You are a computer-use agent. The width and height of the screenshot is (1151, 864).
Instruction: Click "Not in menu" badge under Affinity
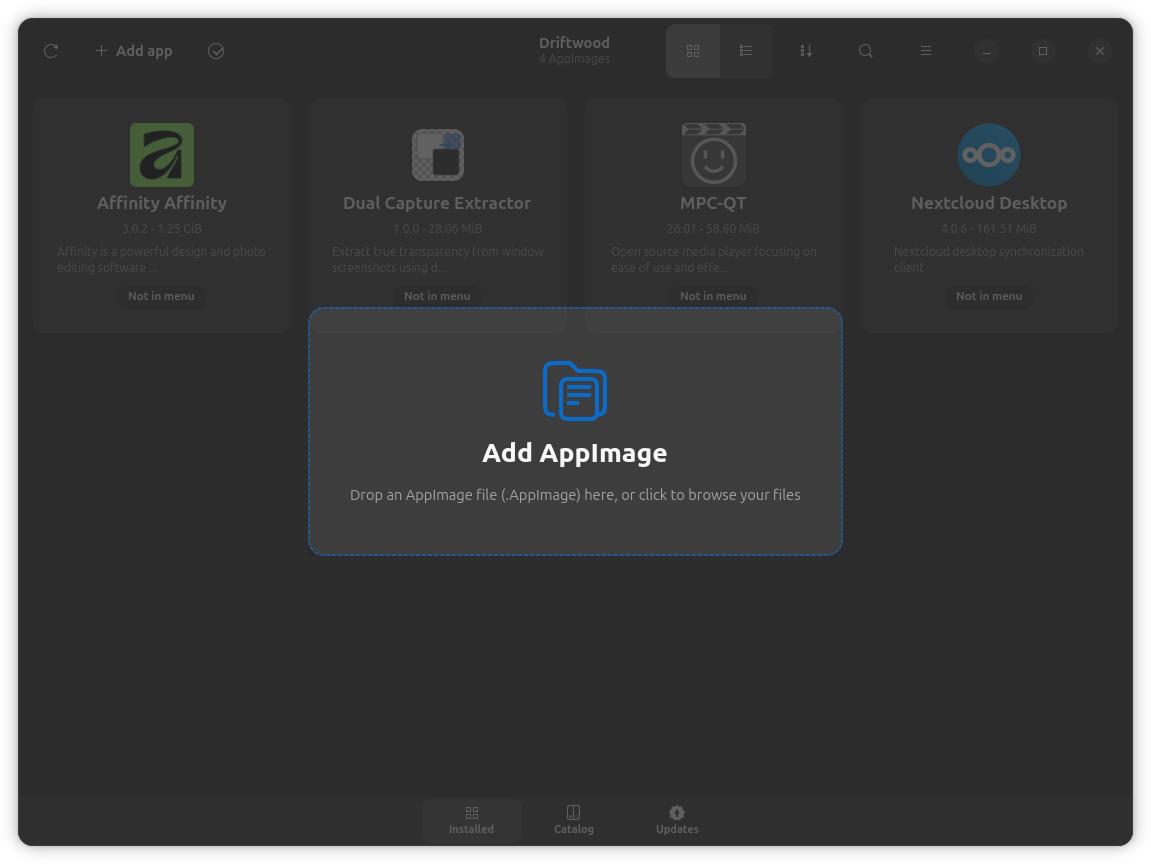coord(162,296)
